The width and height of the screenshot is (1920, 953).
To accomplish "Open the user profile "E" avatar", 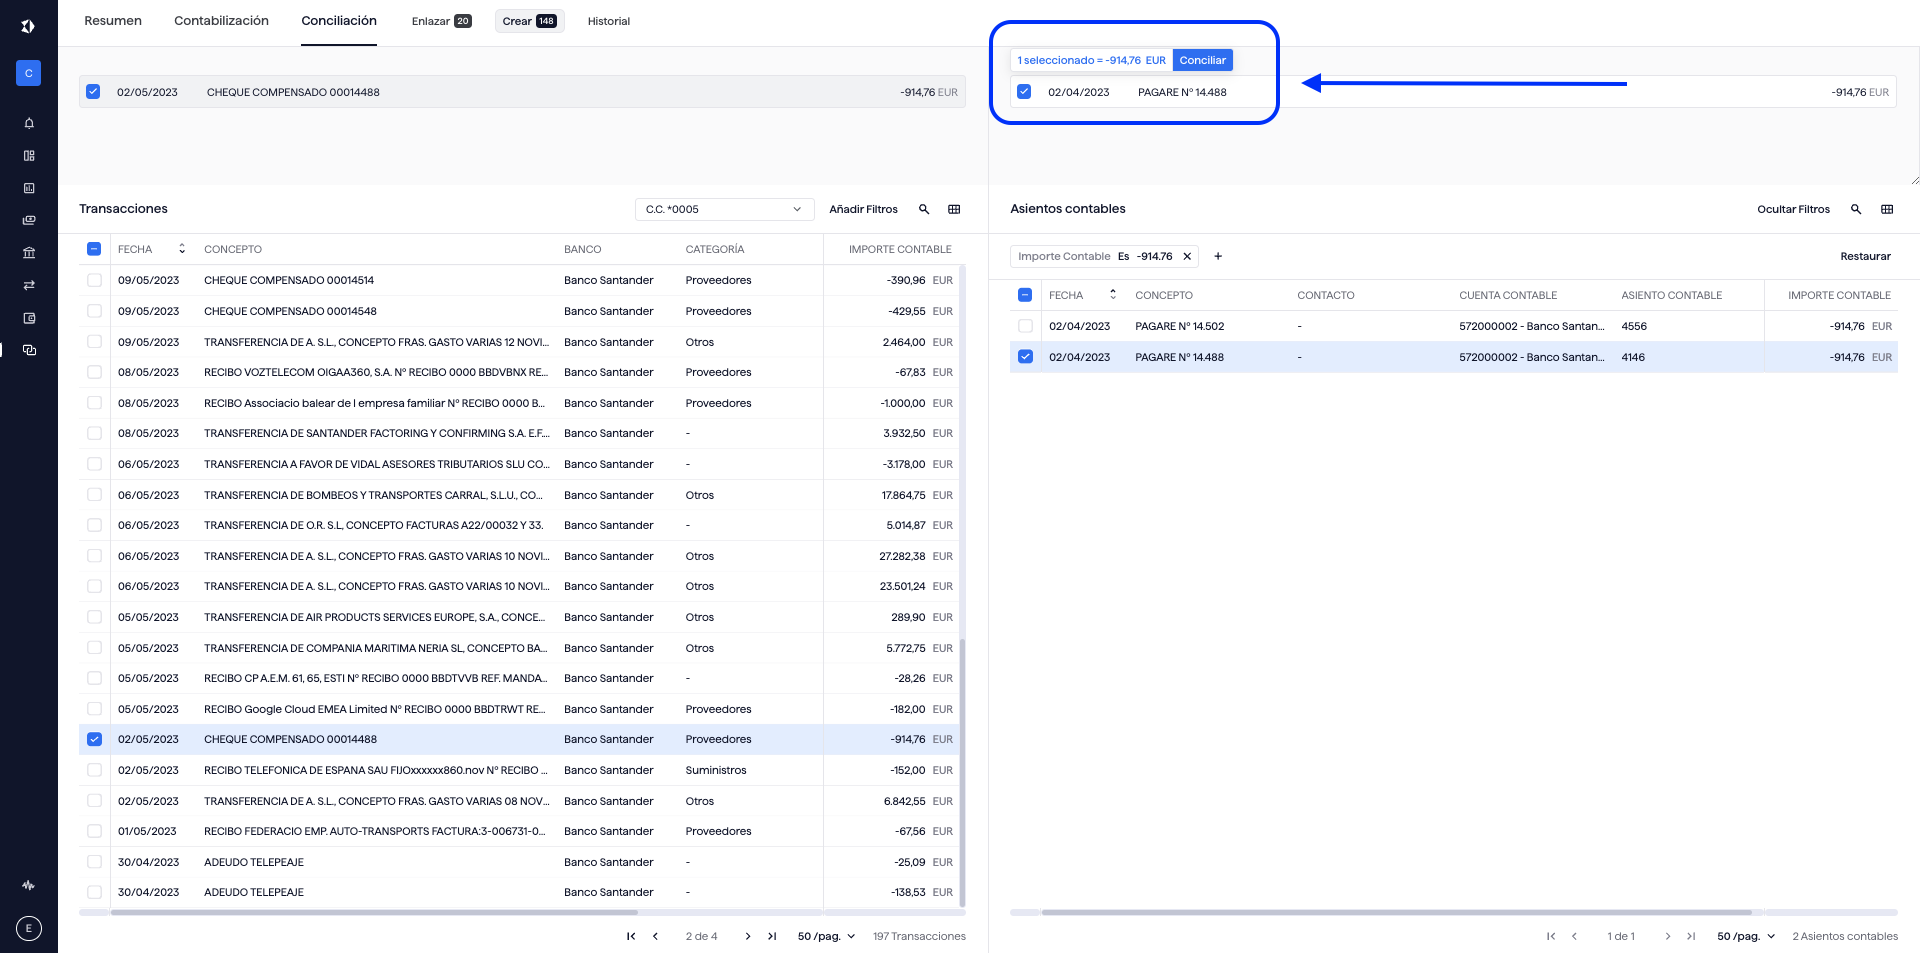I will tap(29, 928).
